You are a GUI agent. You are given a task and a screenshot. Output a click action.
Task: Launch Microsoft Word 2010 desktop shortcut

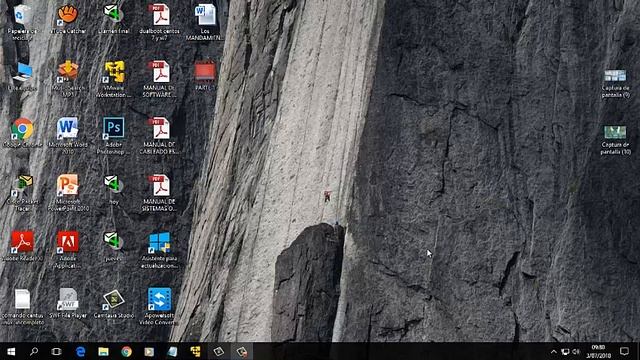point(68,136)
